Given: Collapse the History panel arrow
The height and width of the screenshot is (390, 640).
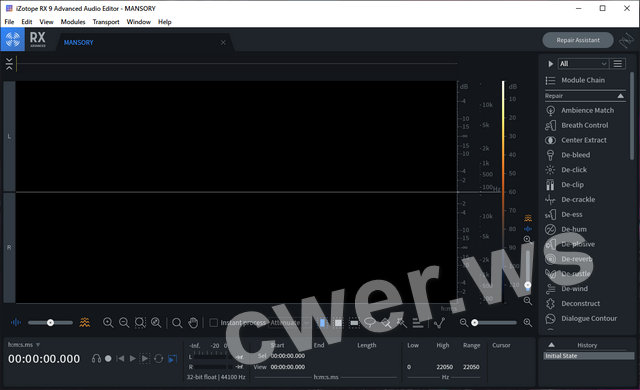Looking at the screenshot, I should [551, 345].
